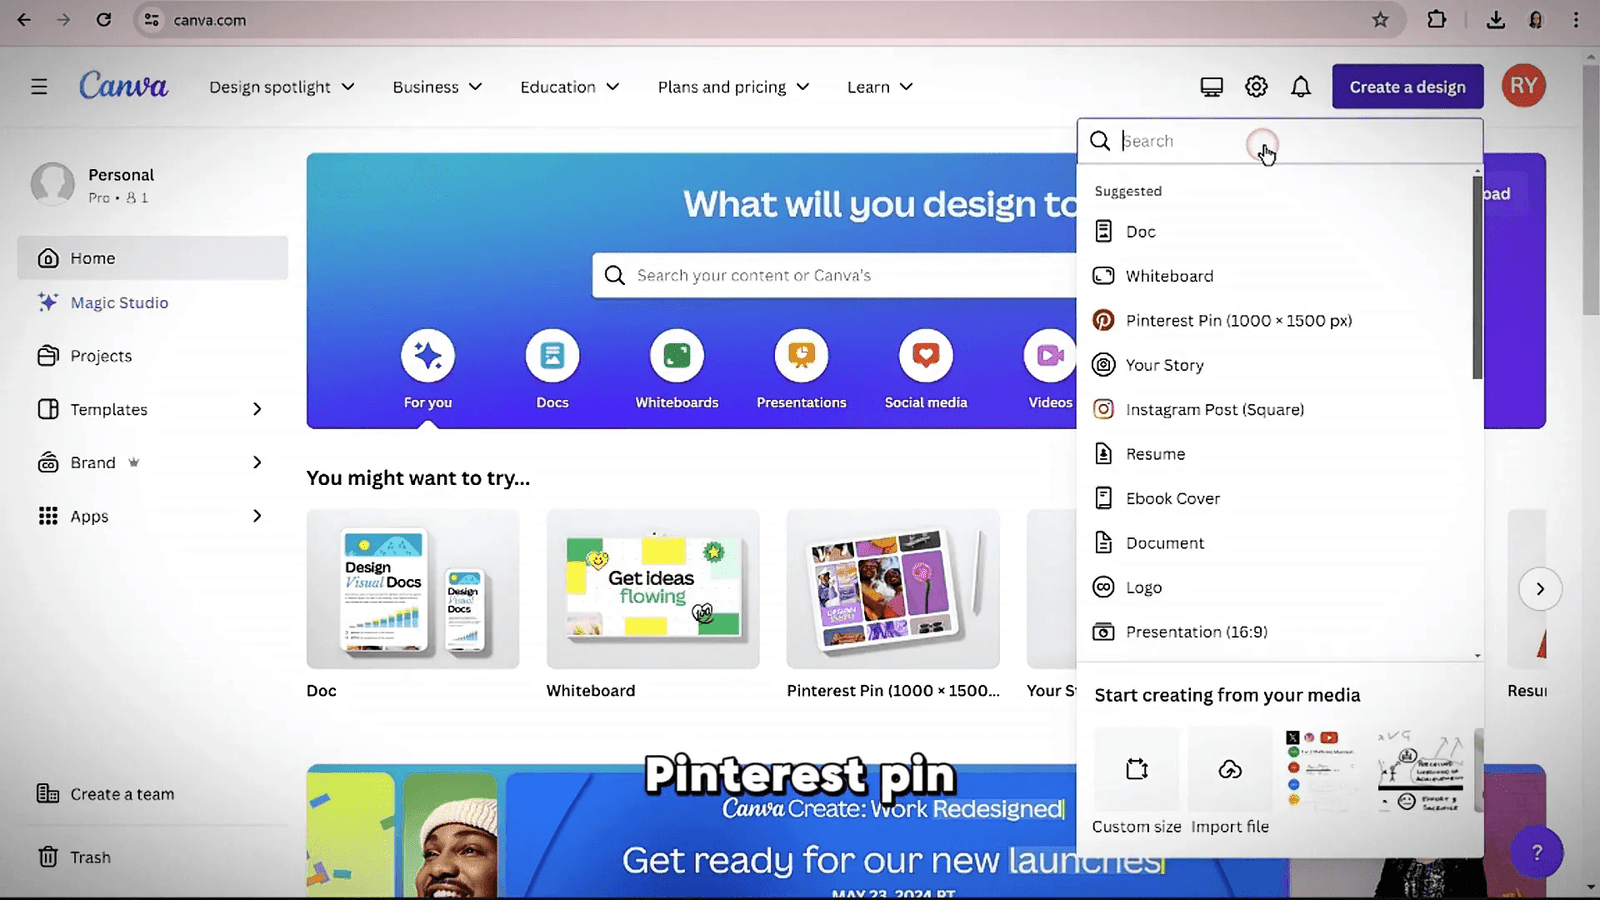Image resolution: width=1600 pixels, height=900 pixels.
Task: Expand the Templates chevron arrow
Action: coord(257,409)
